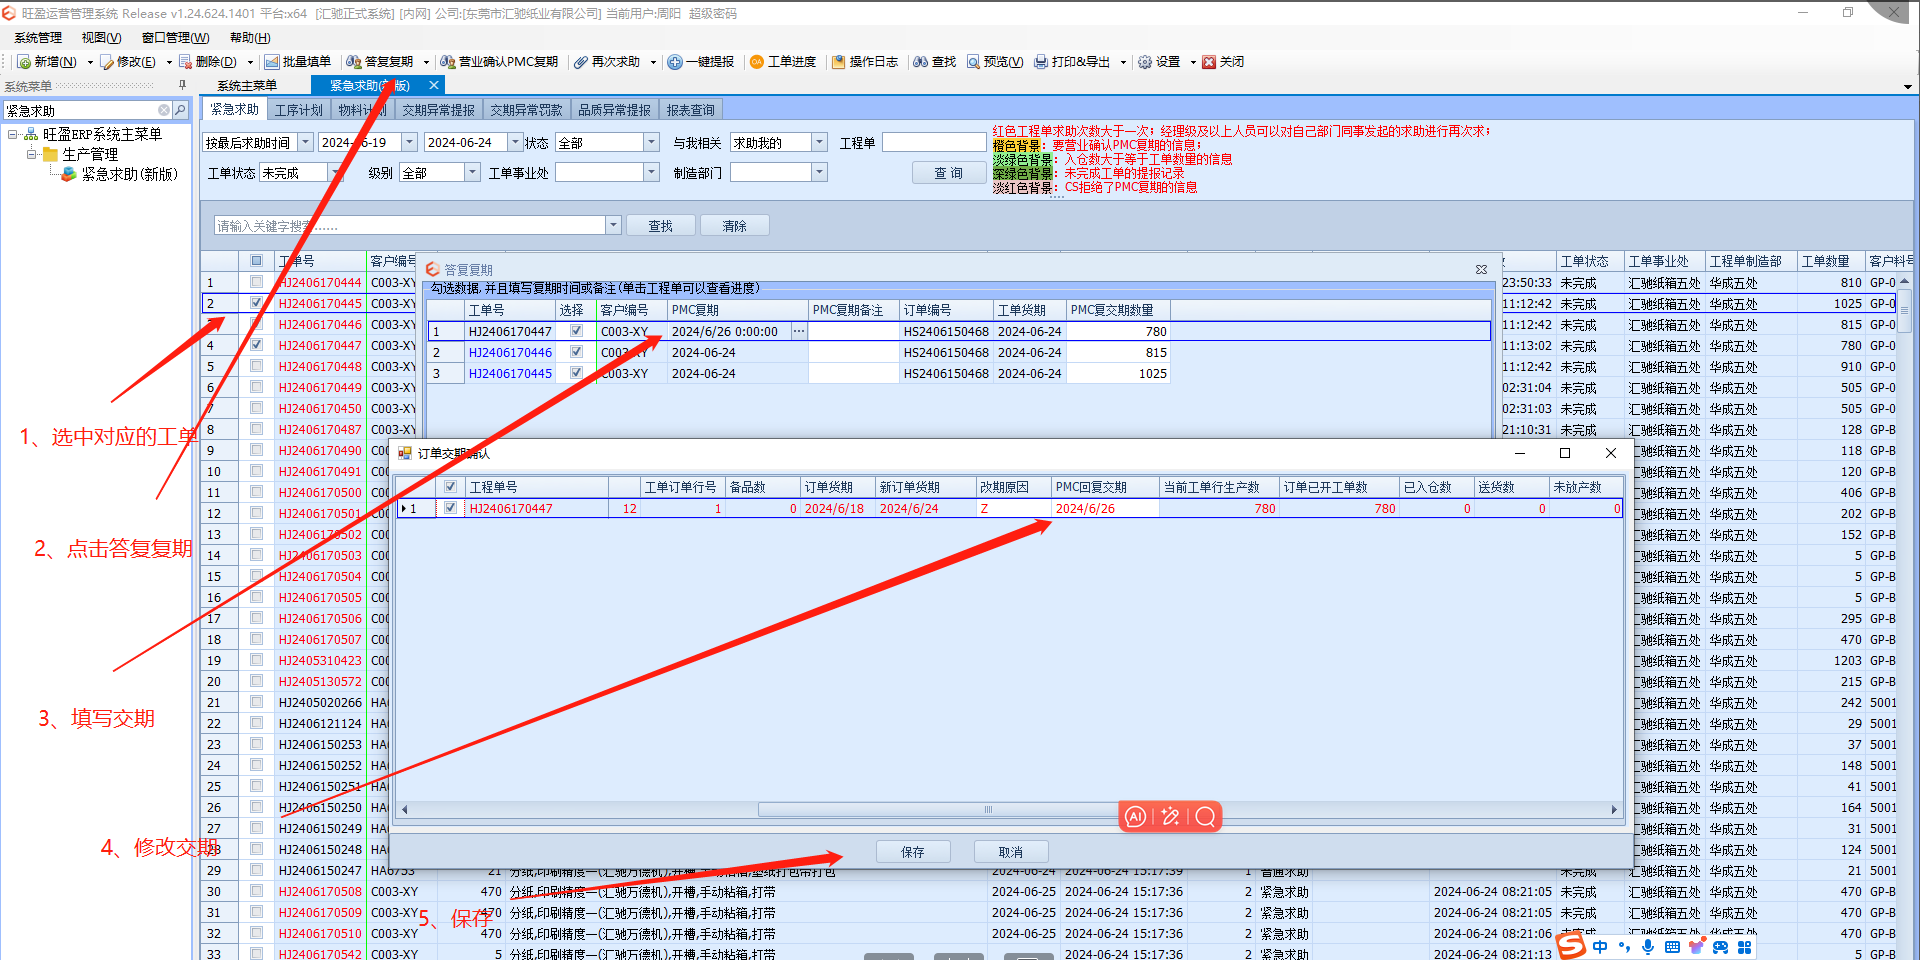Toggle checkbox for main grid row HJ2406170444
The height and width of the screenshot is (960, 1920).
click(x=257, y=282)
